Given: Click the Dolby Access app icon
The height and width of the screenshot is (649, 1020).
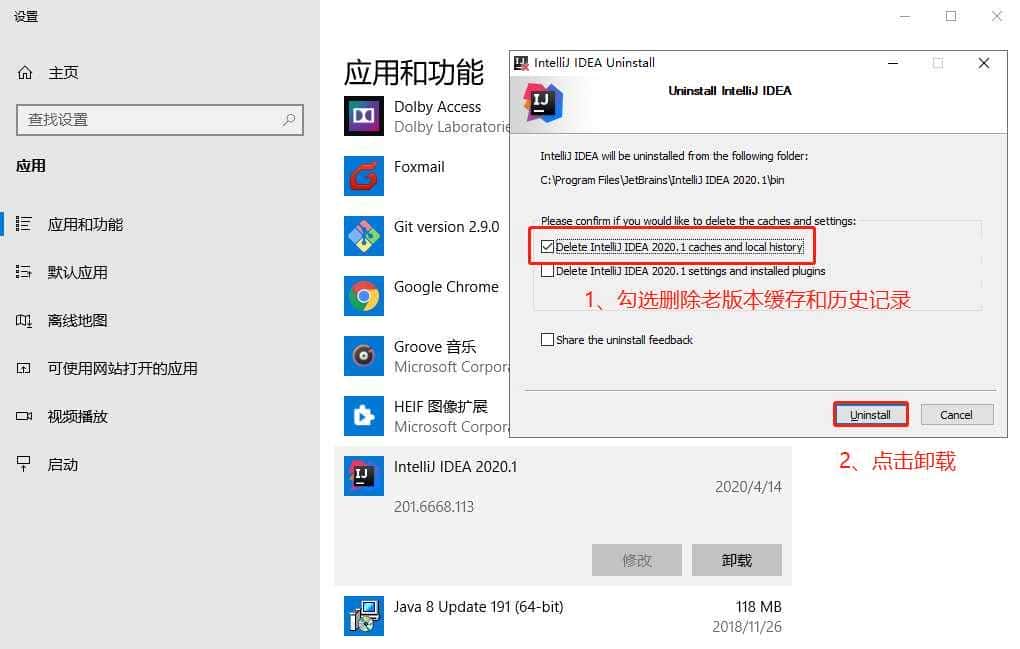Looking at the screenshot, I should tap(364, 116).
